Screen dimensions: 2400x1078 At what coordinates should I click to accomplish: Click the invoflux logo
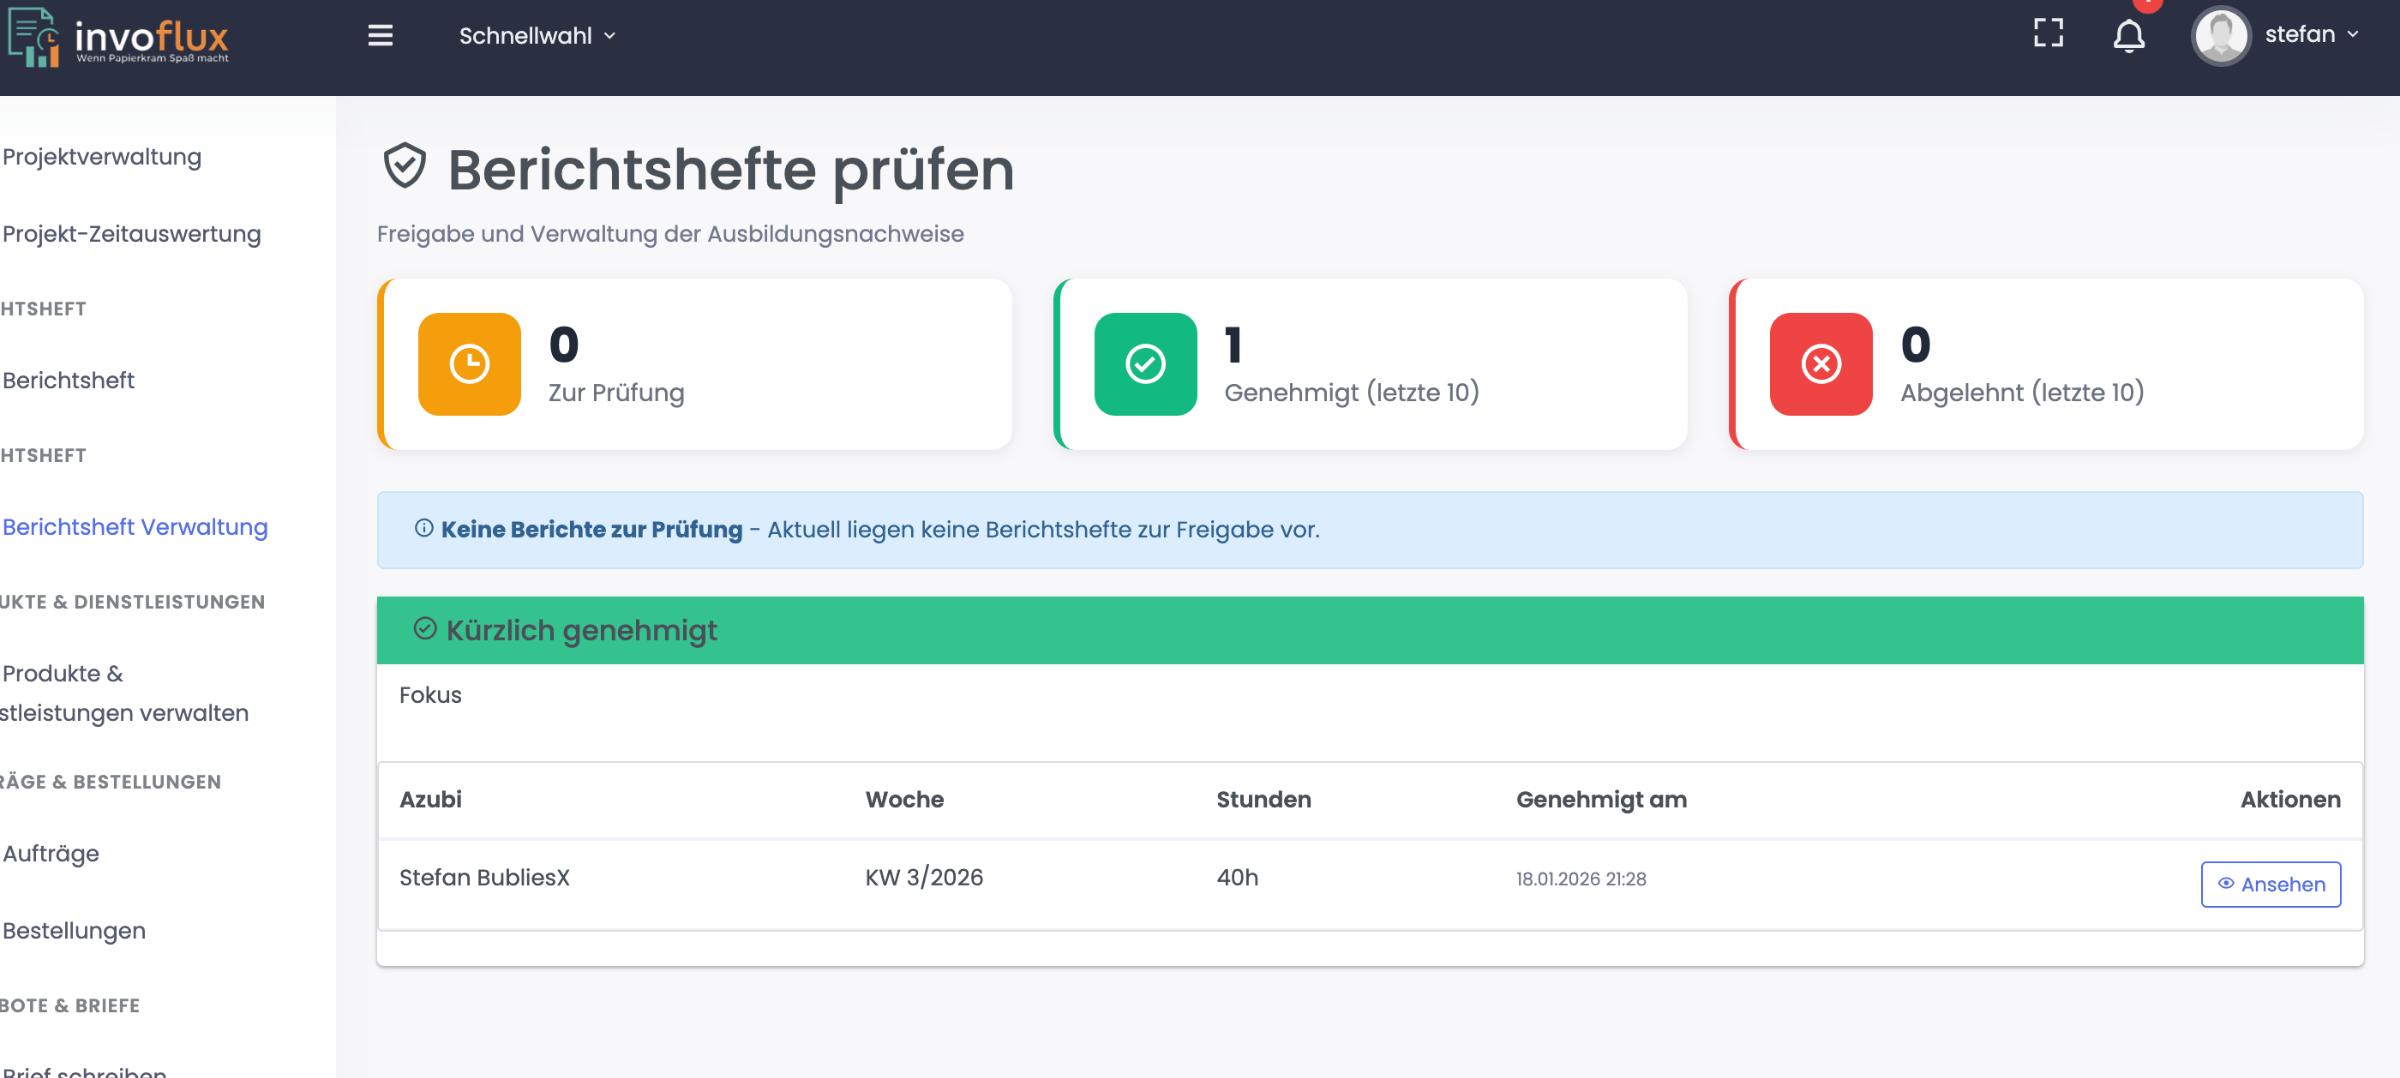[119, 38]
